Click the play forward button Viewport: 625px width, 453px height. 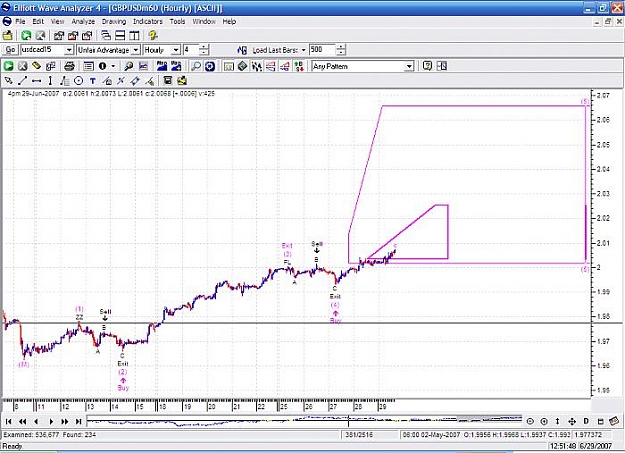(x=51, y=421)
